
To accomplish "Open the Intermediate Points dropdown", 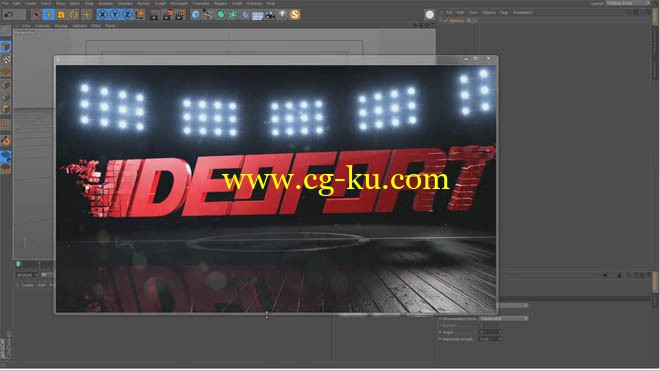I will coord(504,319).
